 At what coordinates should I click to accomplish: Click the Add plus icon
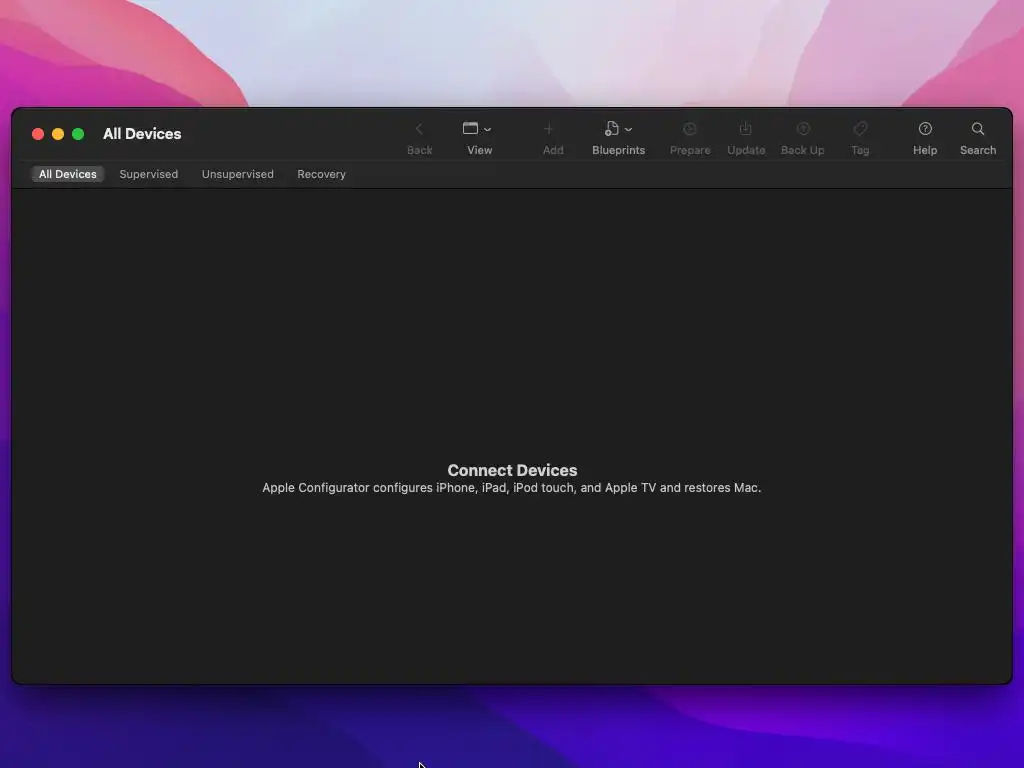tap(549, 129)
